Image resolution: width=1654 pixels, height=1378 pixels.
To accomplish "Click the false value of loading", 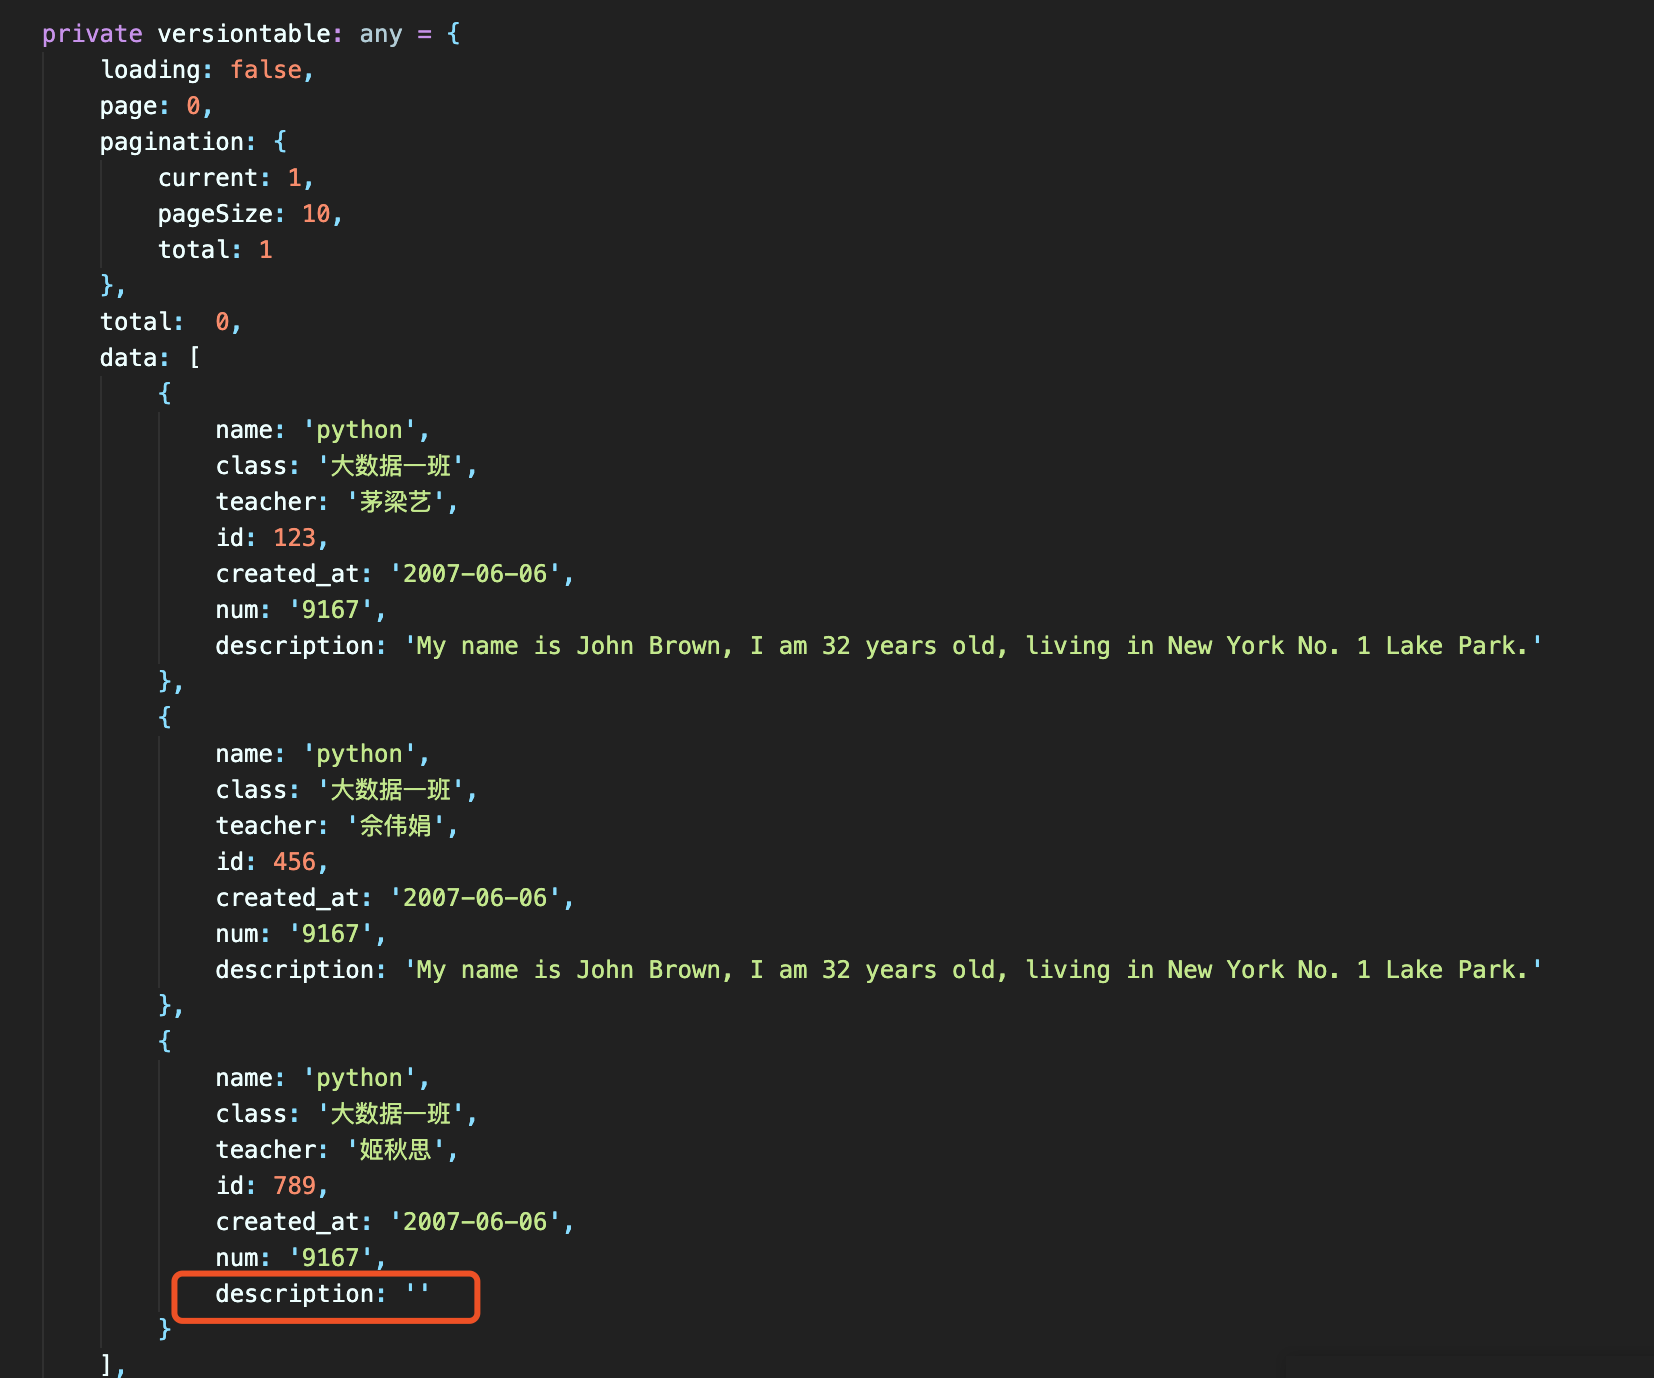I will point(265,69).
